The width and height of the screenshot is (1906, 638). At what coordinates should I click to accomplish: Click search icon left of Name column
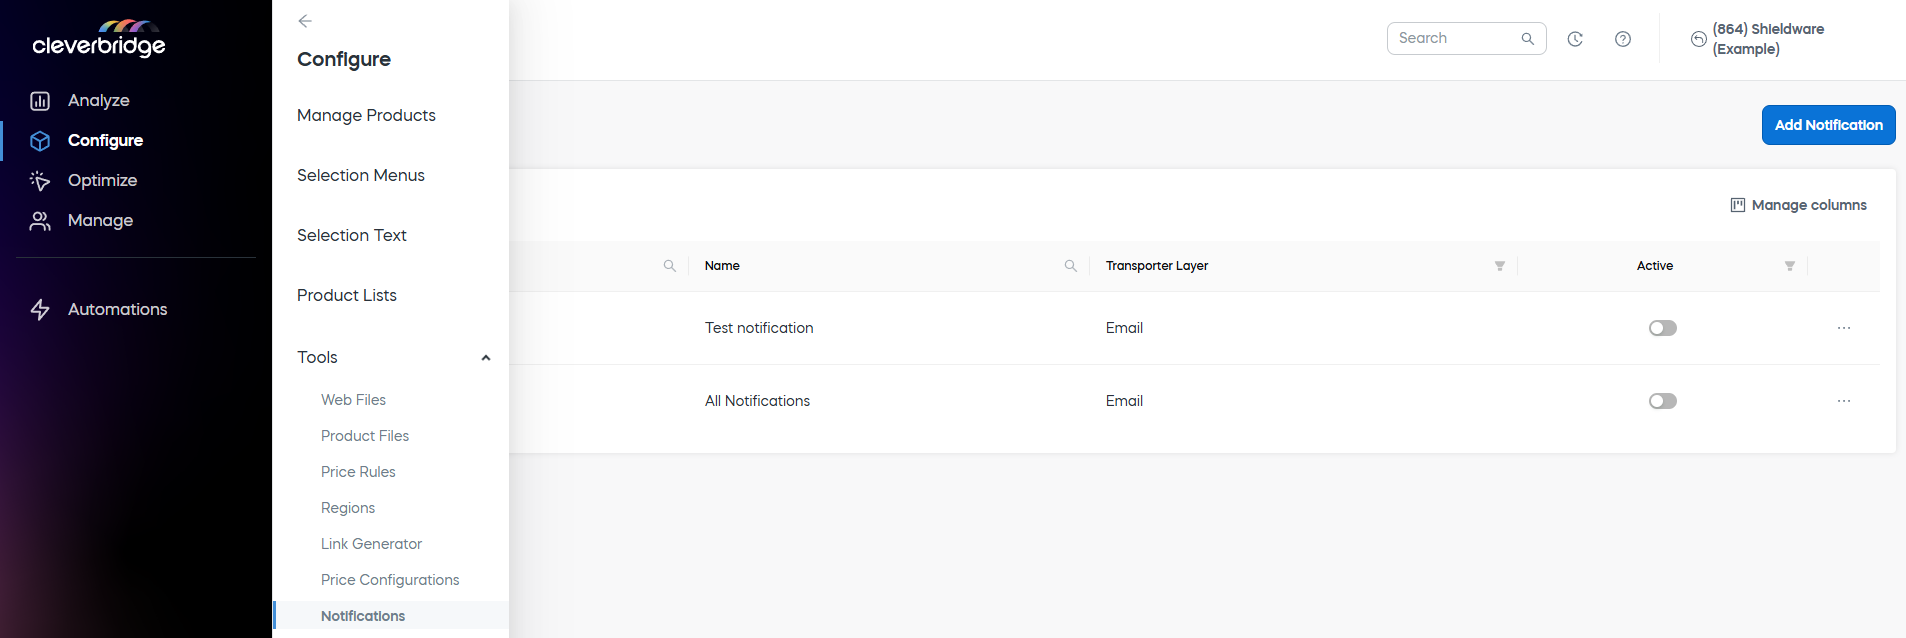click(670, 266)
